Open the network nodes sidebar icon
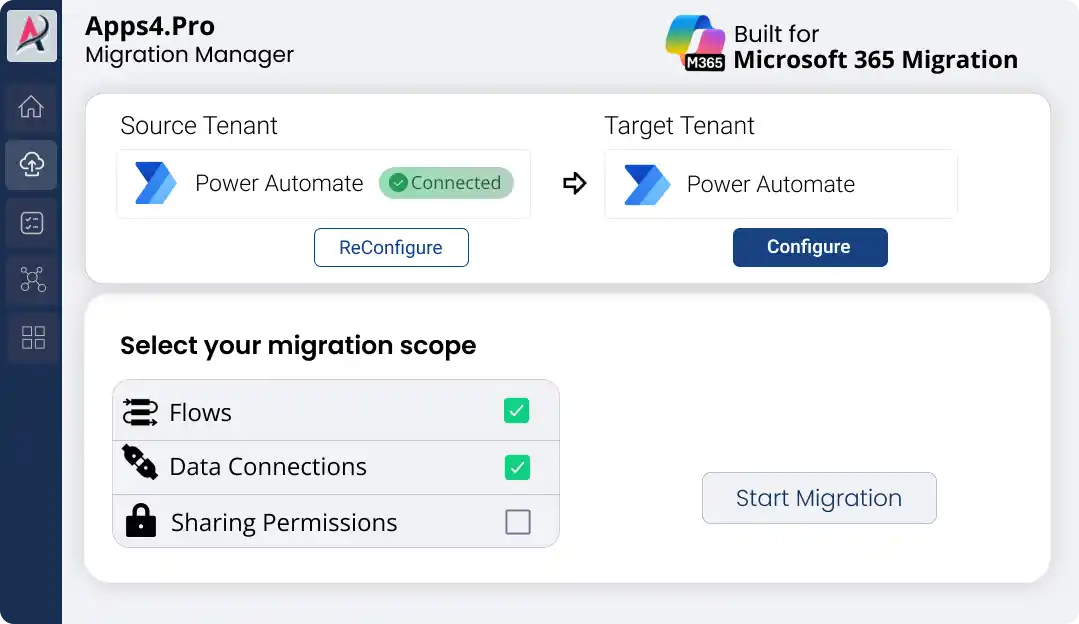This screenshot has width=1079, height=624. (x=32, y=279)
